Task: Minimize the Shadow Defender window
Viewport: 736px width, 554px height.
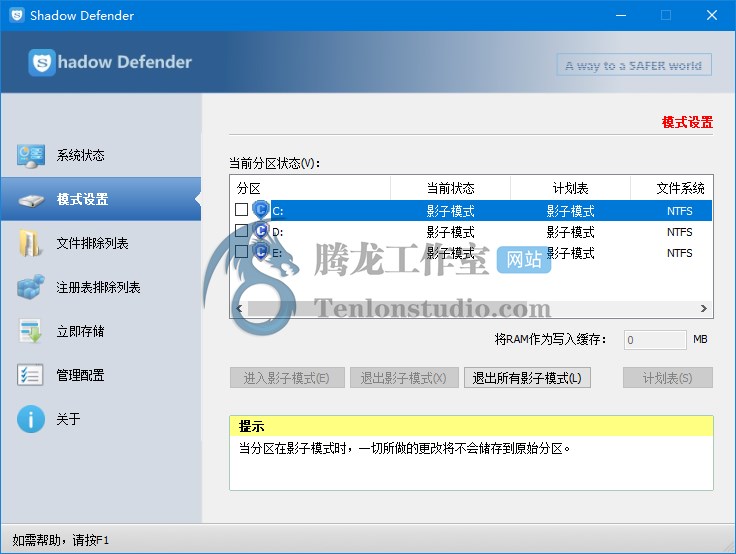Action: tap(621, 15)
